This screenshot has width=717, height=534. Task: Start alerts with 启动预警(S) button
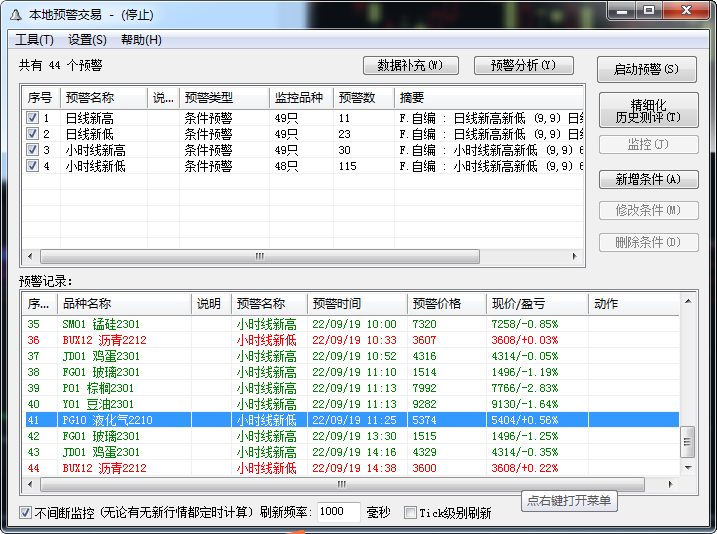pyautogui.click(x=647, y=69)
